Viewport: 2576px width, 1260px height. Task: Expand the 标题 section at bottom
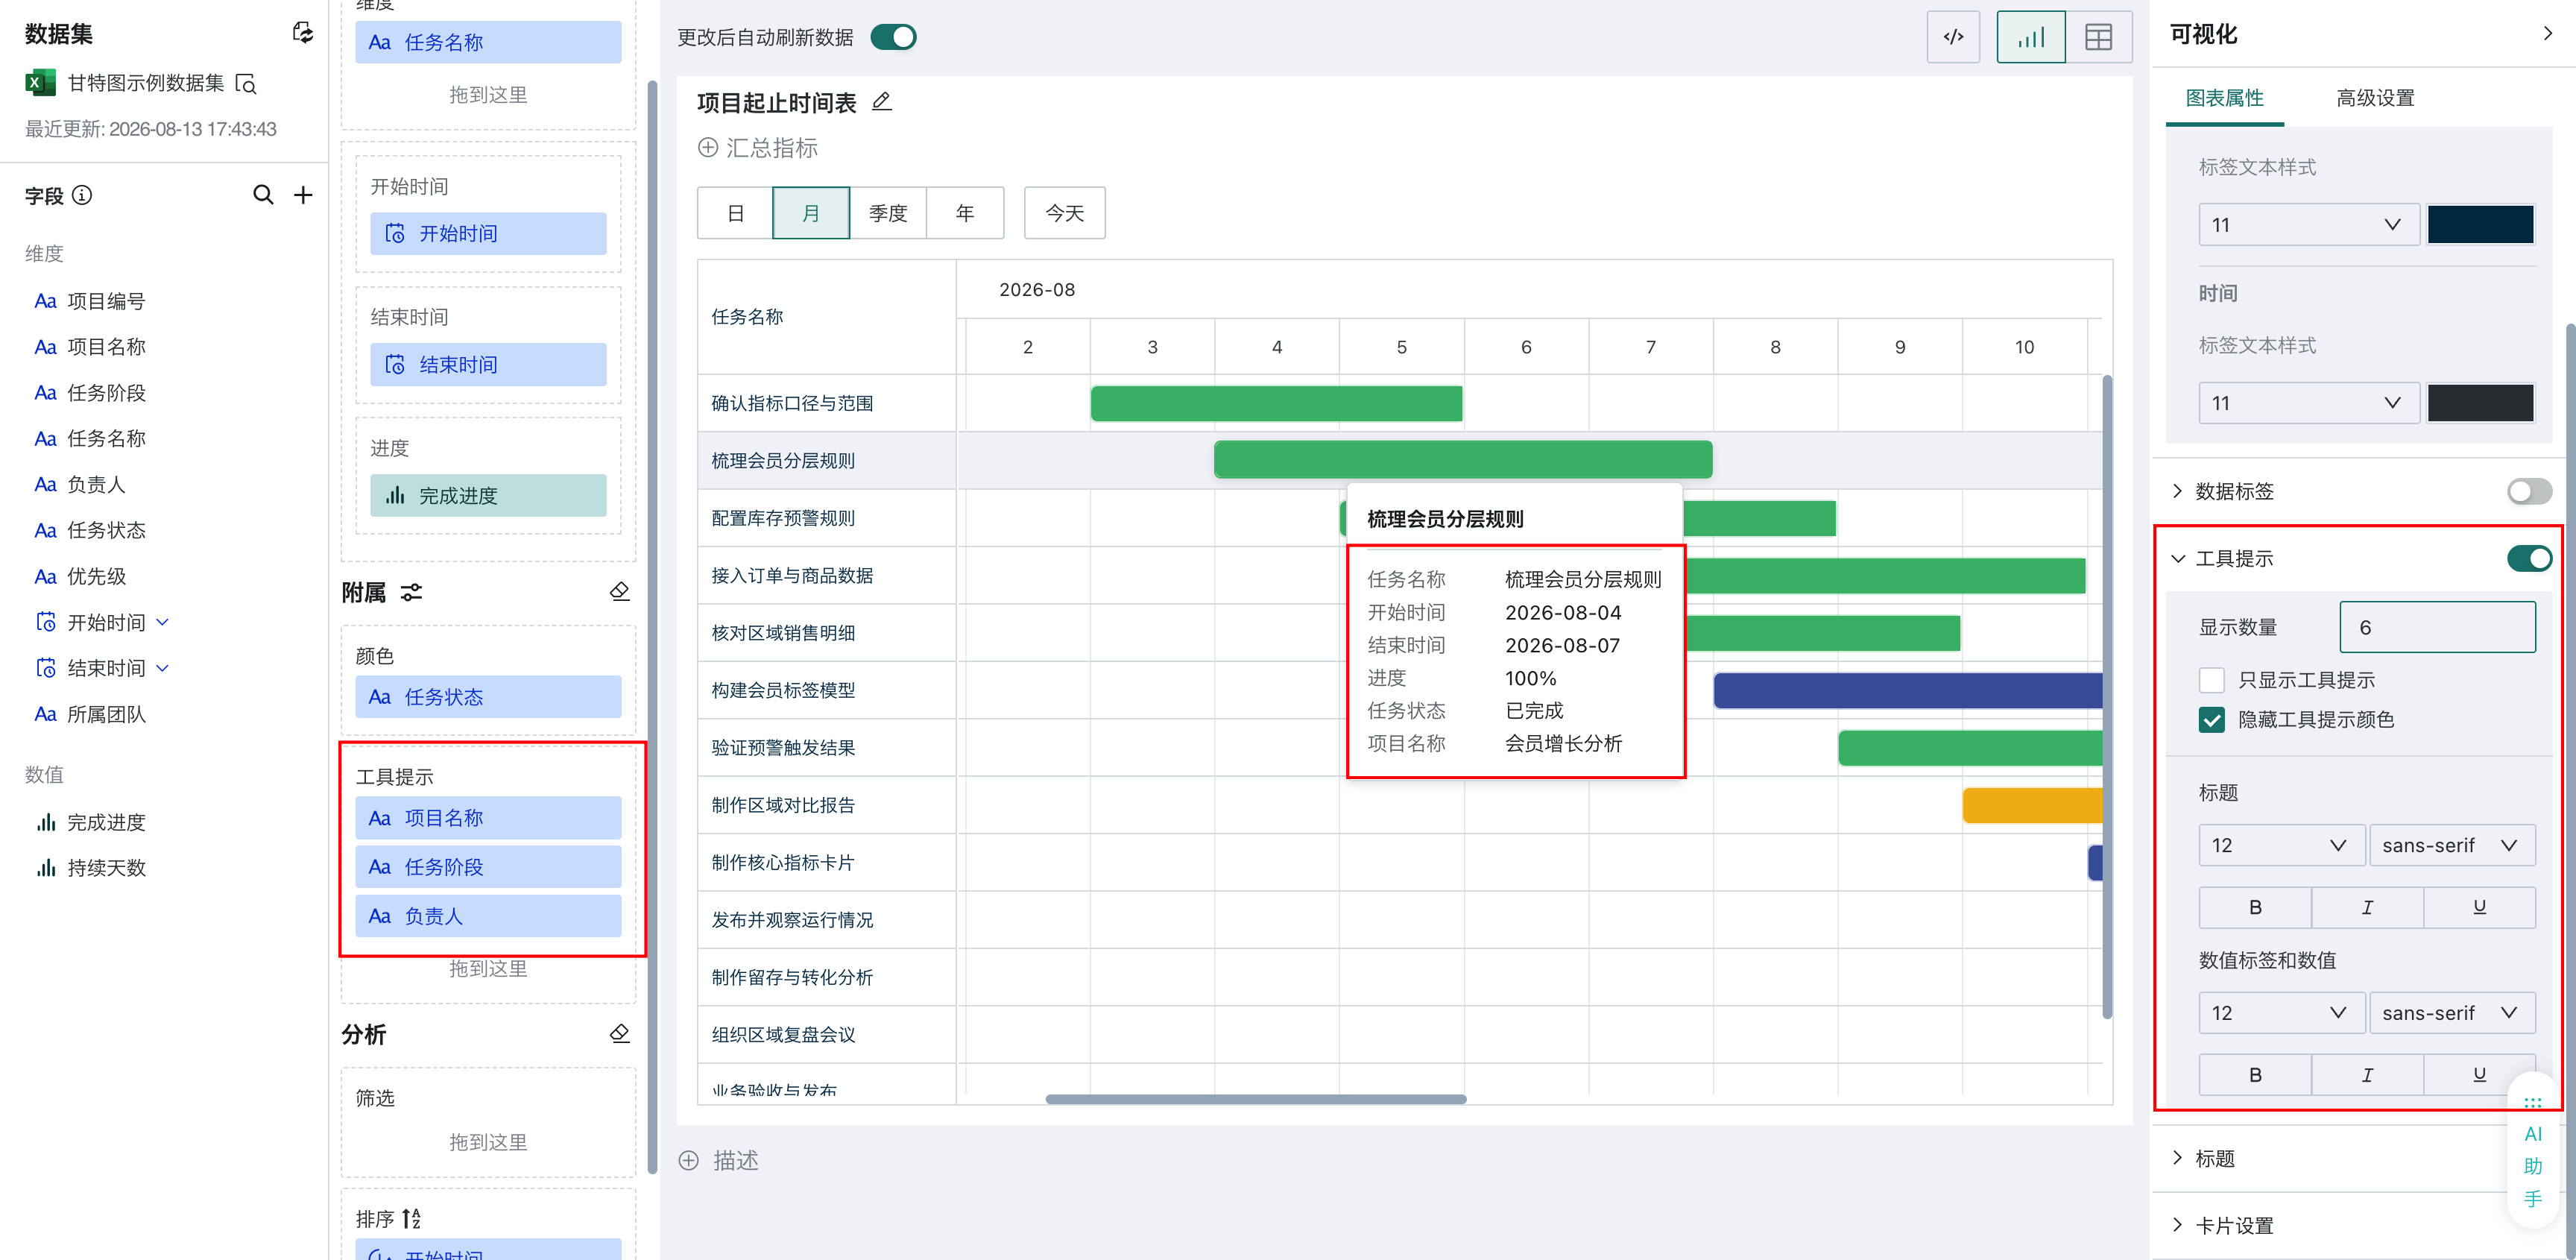pos(2177,1158)
